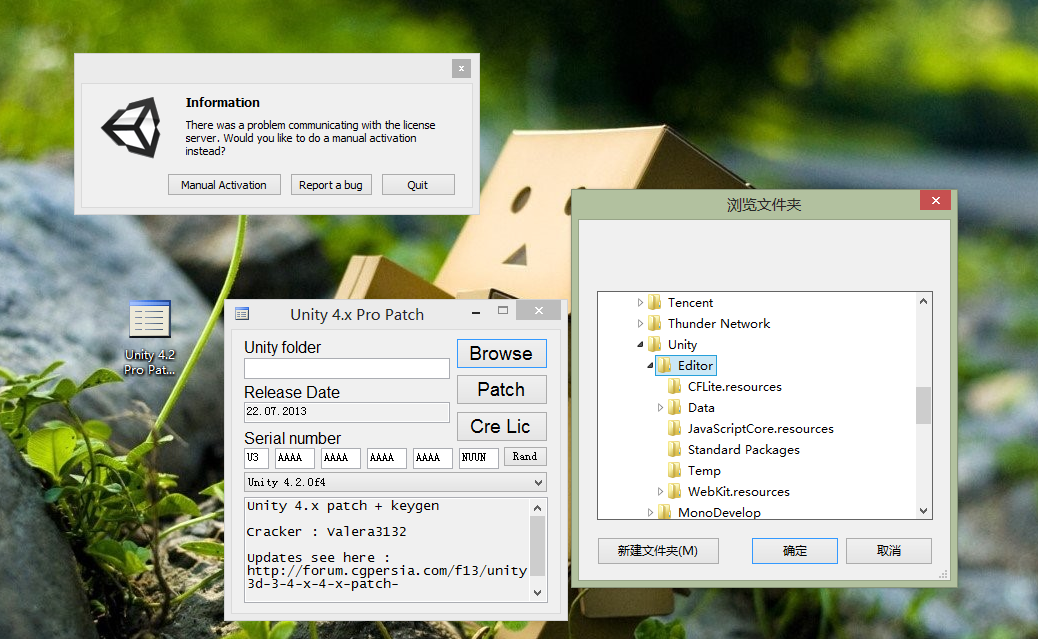
Task: Click 新建文件夹(M) button
Action: [658, 551]
